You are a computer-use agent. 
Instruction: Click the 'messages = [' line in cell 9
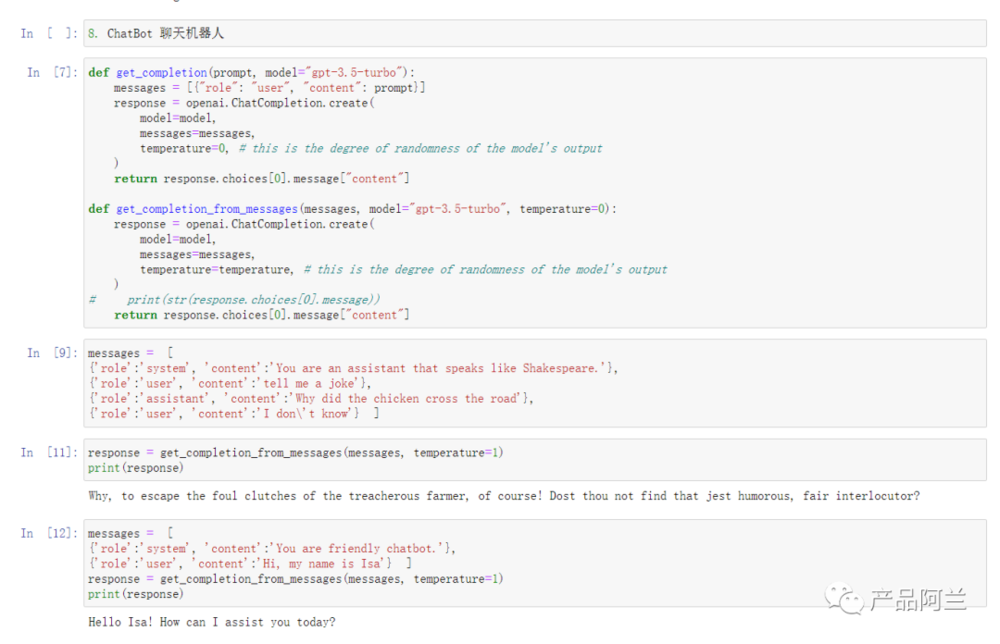click(x=131, y=353)
